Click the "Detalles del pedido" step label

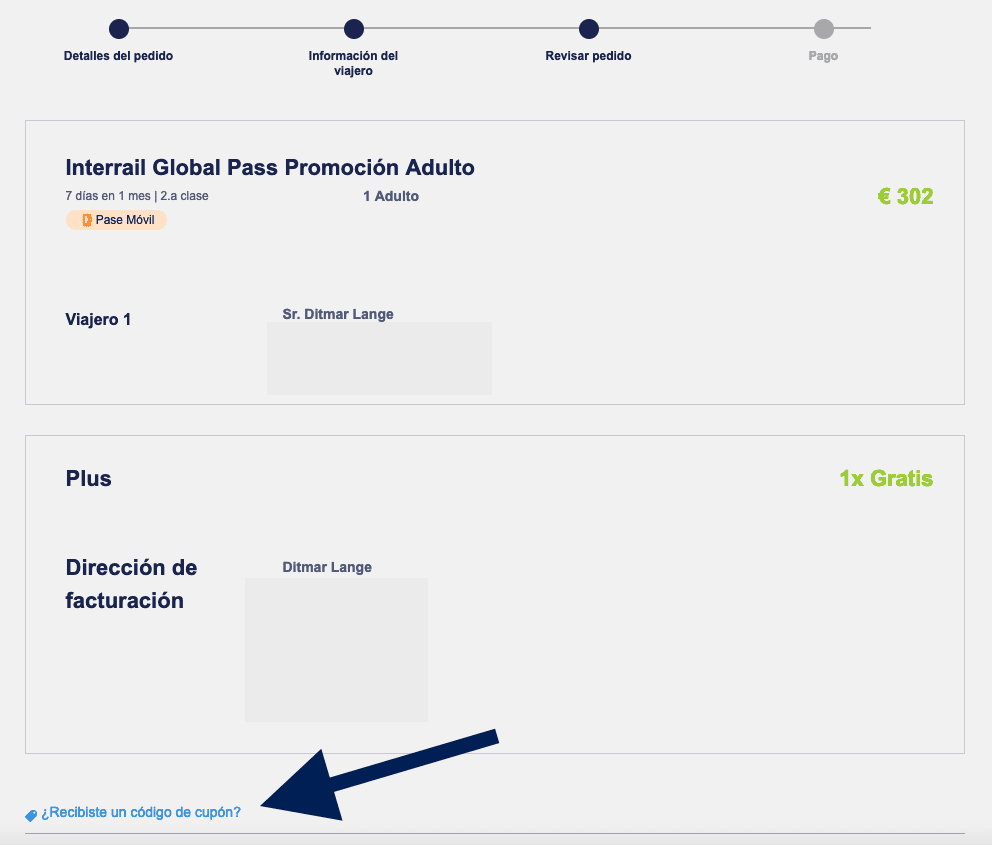(x=118, y=56)
